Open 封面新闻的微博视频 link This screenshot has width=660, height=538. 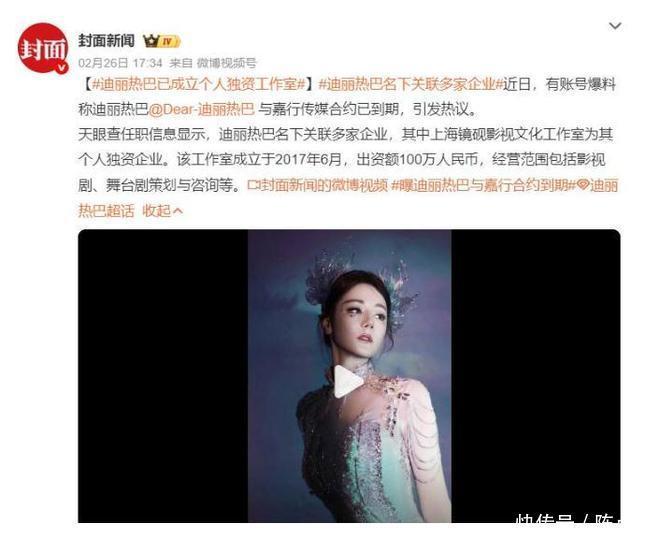point(324,185)
